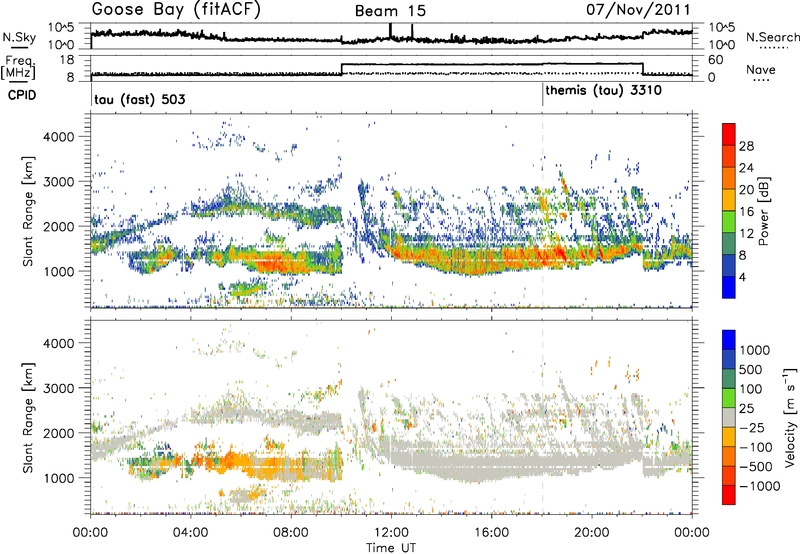800x554 pixels.
Task: Click the "-500" tick on Velocity colorbar
Action: (x=756, y=466)
